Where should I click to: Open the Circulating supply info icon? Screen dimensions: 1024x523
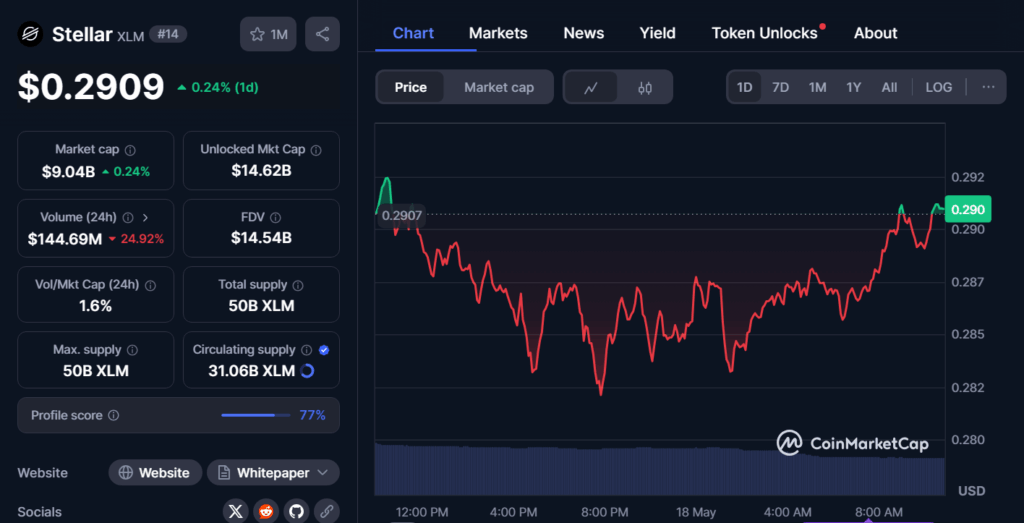(307, 351)
